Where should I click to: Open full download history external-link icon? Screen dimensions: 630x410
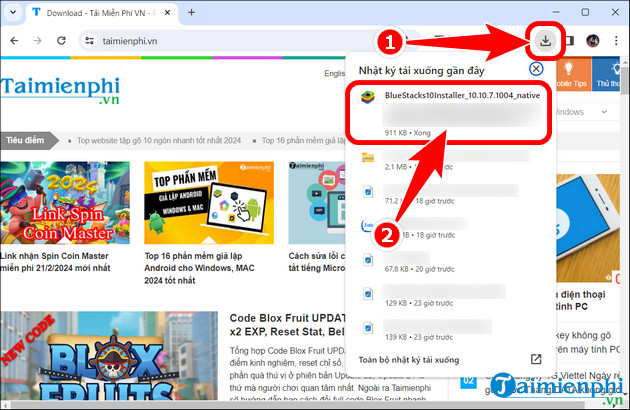tap(535, 359)
